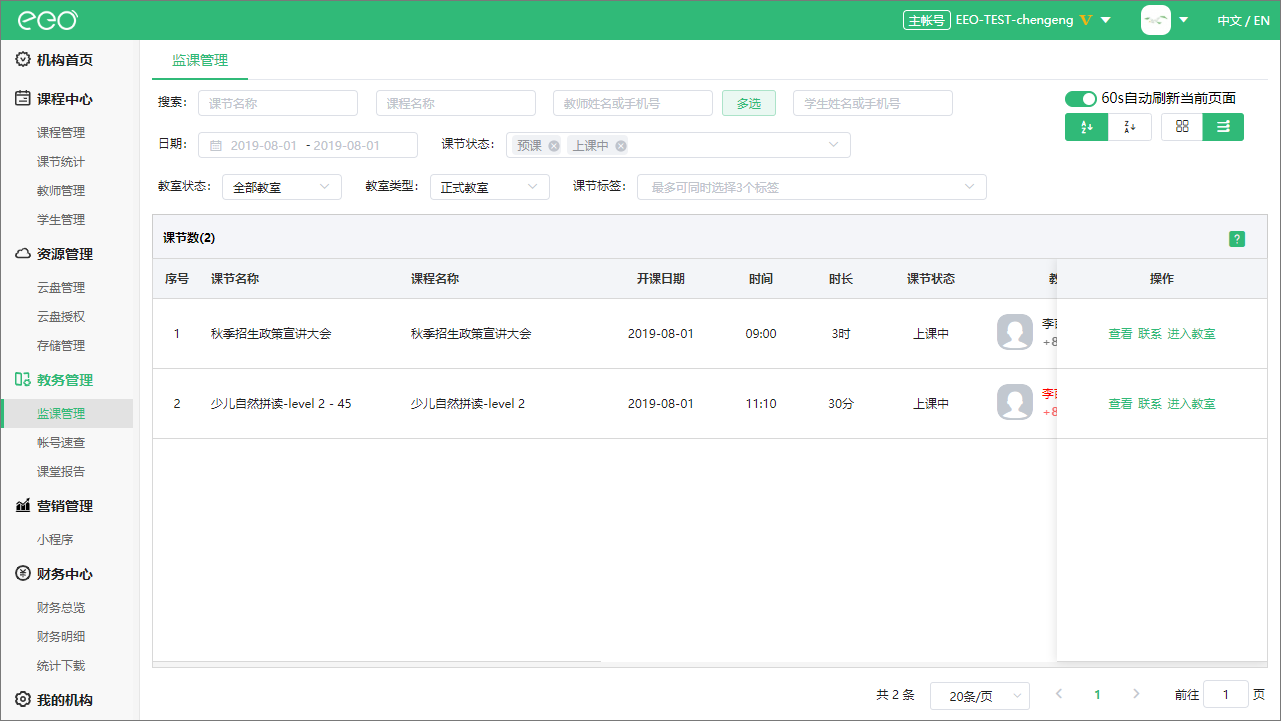Open the start date 2019-08-01 field
1281x721 pixels.
pyautogui.click(x=264, y=146)
